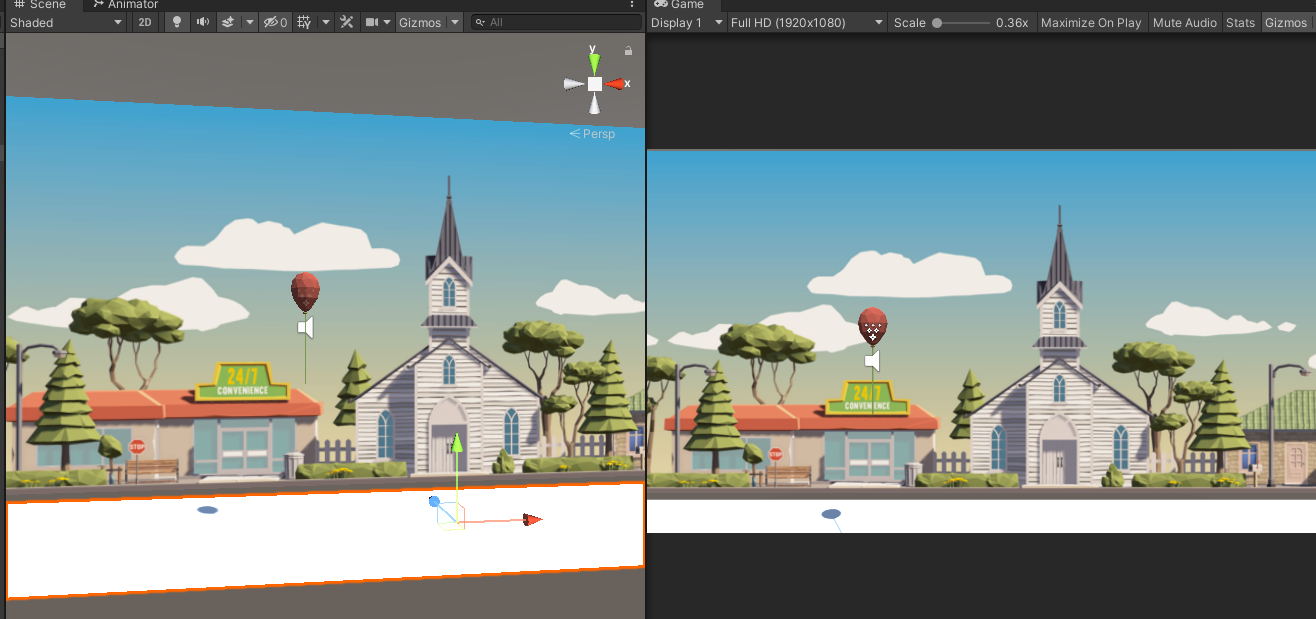The image size is (1316, 619).
Task: Open the Scene view Gizmos dropdown arrow
Action: [455, 22]
